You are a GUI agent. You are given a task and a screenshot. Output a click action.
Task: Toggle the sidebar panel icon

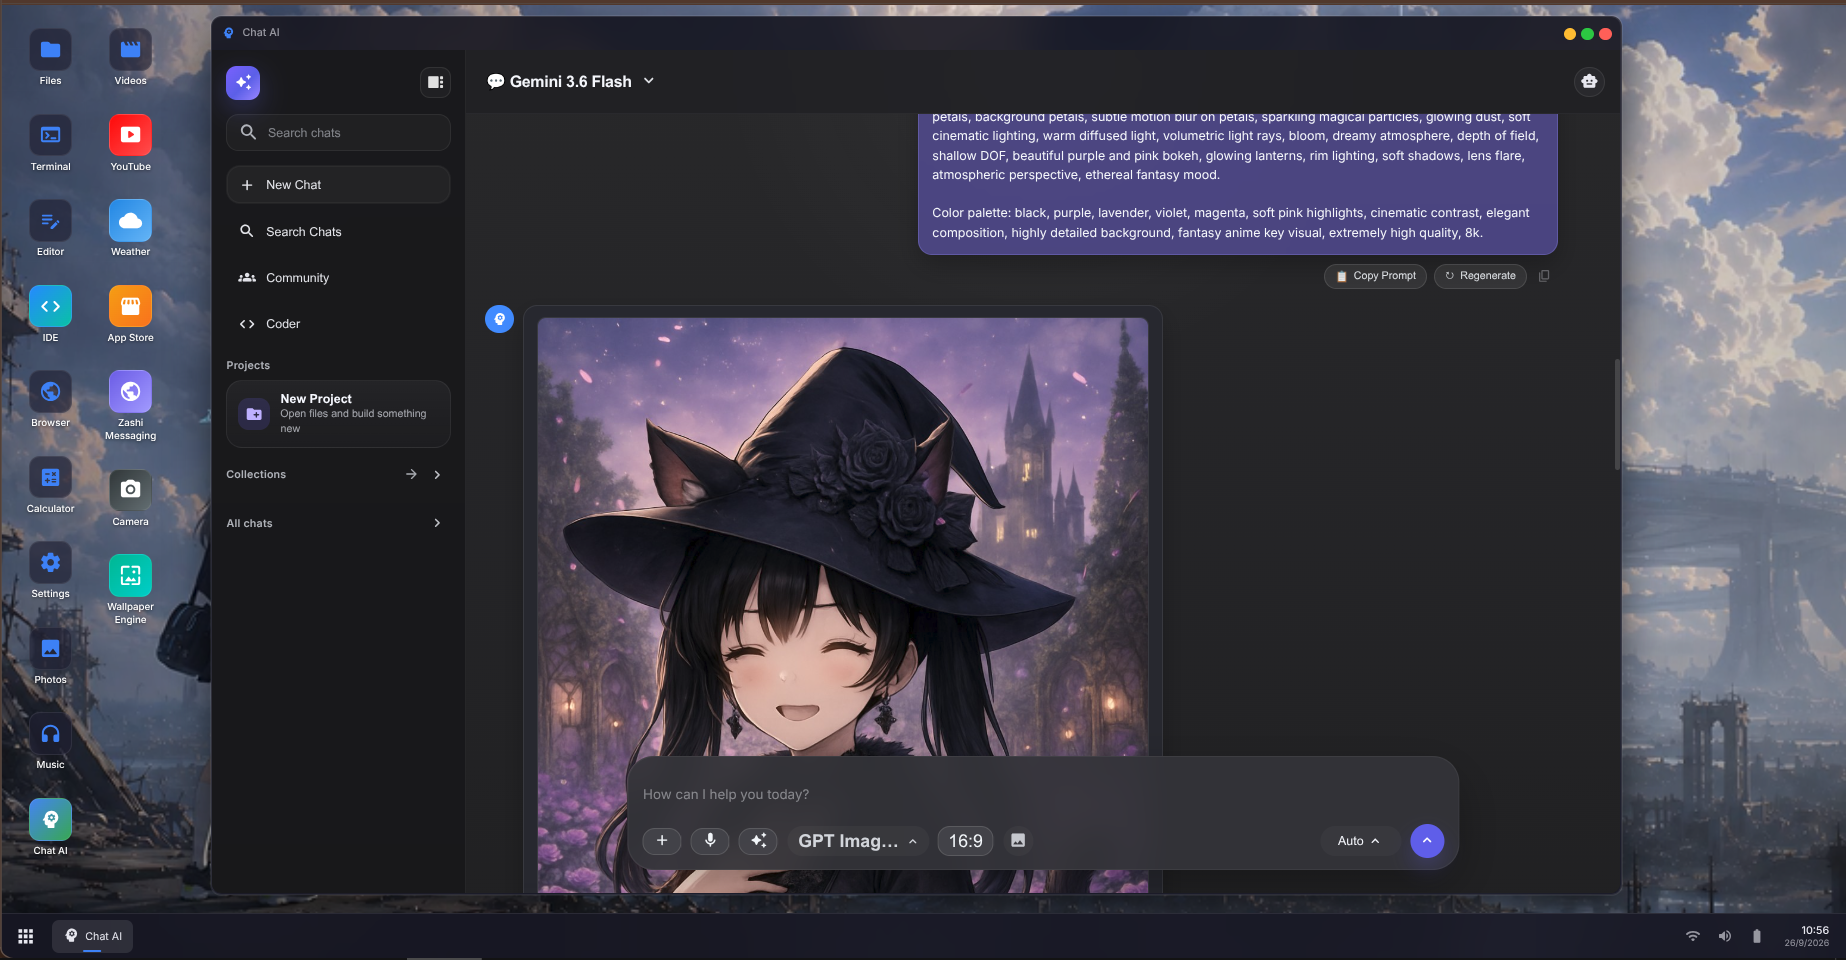point(435,82)
